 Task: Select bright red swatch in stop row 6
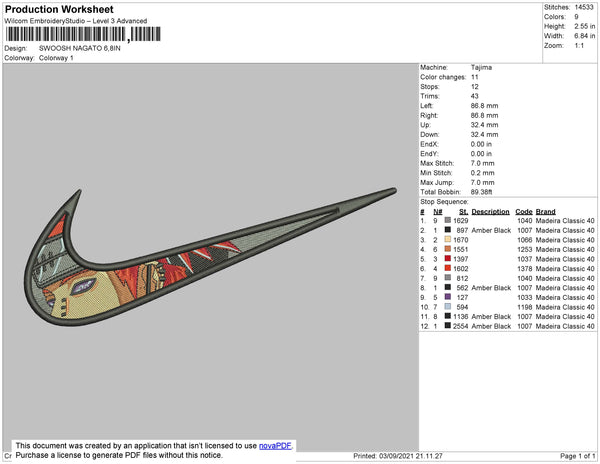(x=448, y=268)
